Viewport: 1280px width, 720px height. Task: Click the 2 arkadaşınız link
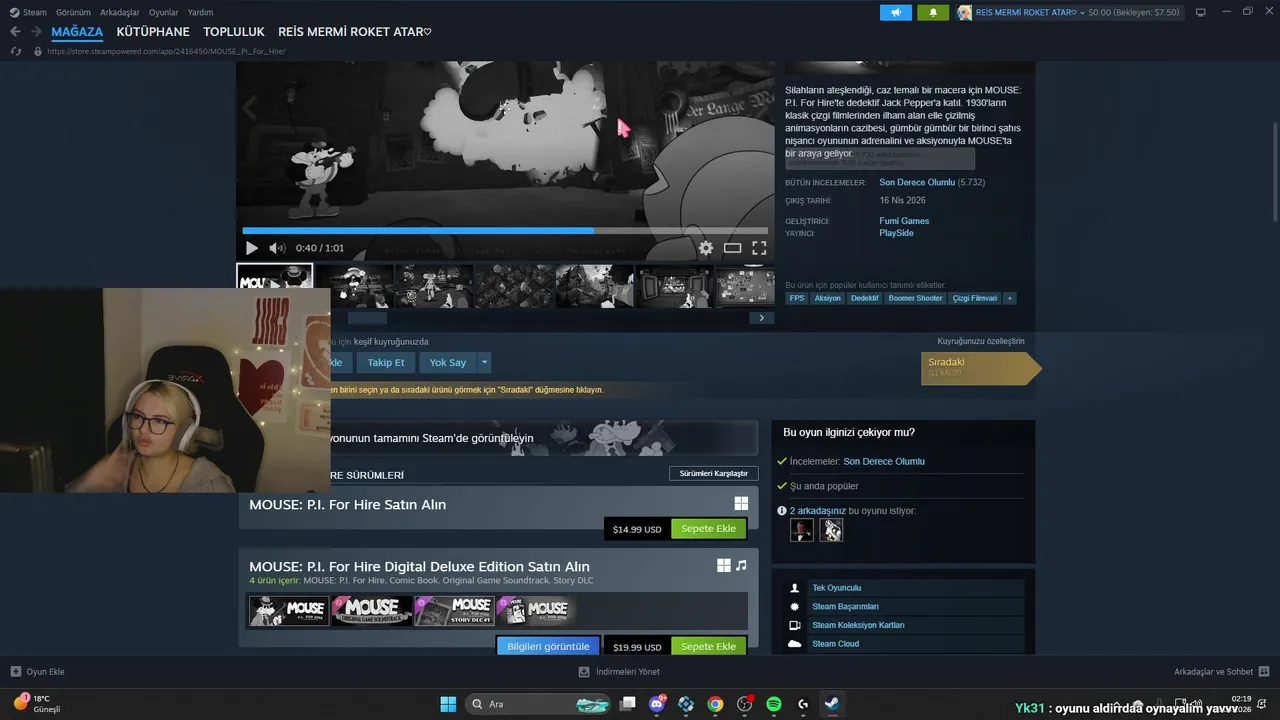pos(817,510)
